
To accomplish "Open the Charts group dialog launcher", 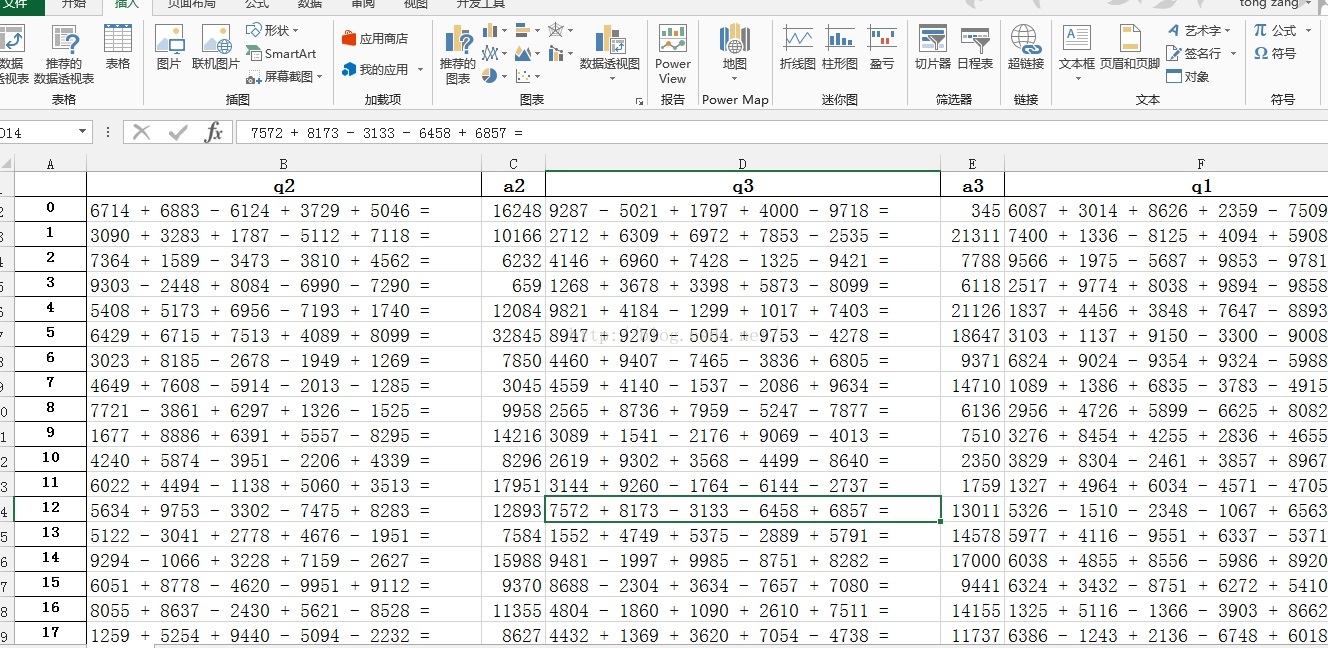I will click(639, 101).
